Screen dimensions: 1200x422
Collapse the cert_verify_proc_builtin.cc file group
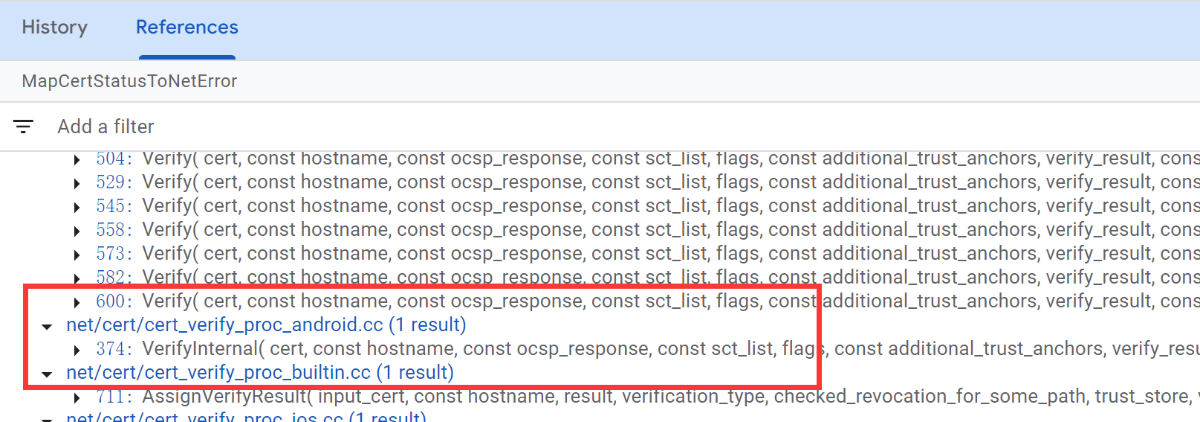(x=46, y=373)
